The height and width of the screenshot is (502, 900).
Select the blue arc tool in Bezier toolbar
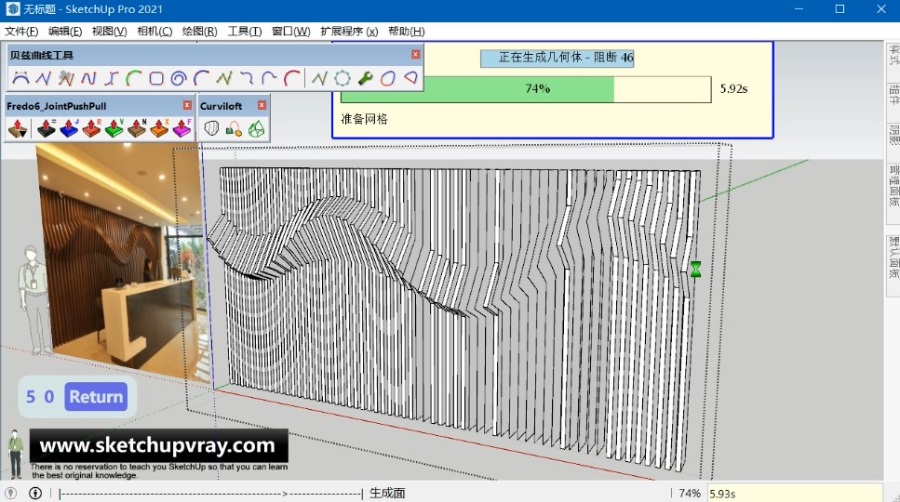(x=201, y=78)
